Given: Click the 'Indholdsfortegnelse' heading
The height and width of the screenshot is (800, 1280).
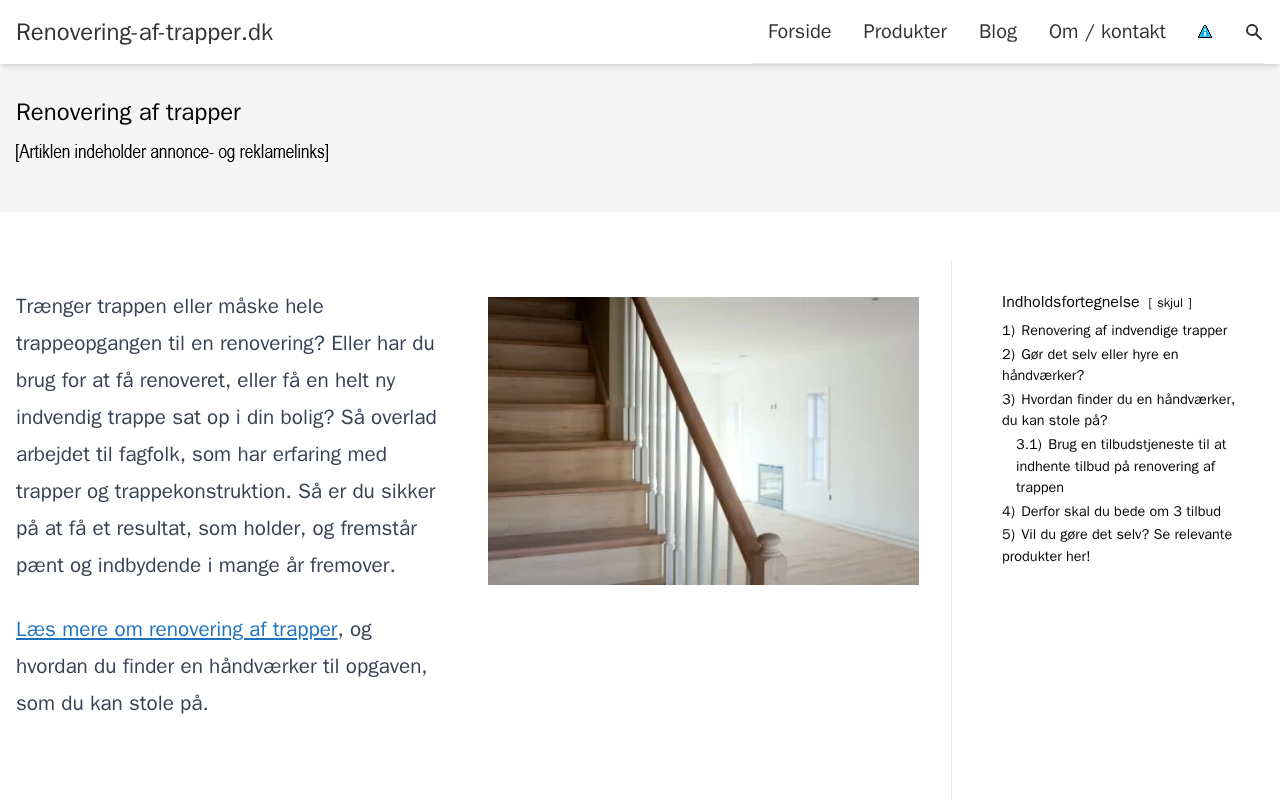Looking at the screenshot, I should [1070, 302].
